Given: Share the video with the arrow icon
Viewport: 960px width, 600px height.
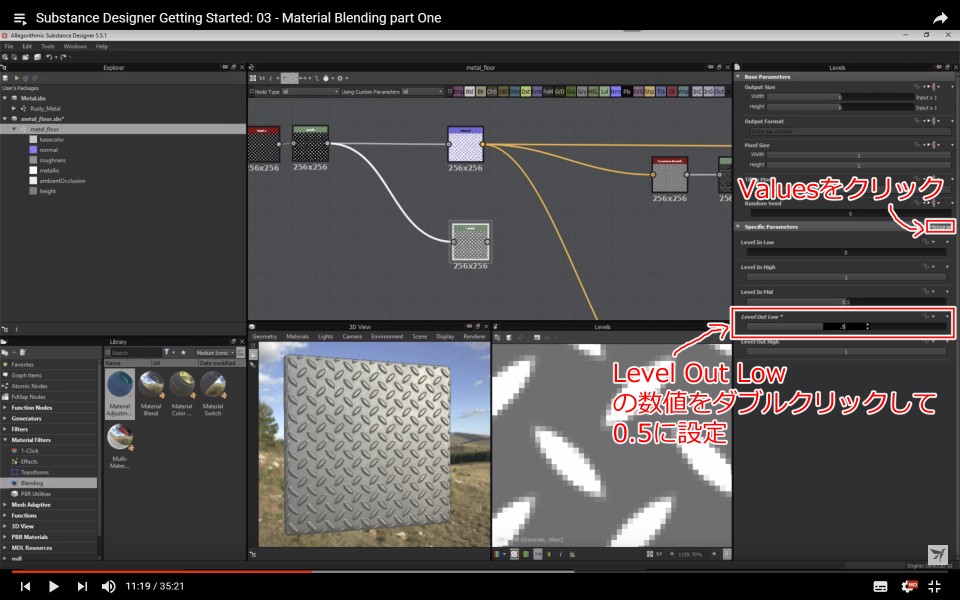Looking at the screenshot, I should click(x=940, y=18).
